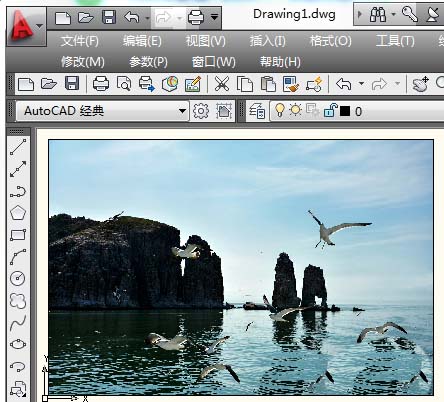Click the key sign-in icon
Viewport: 444px width, 402px height.
click(x=409, y=14)
